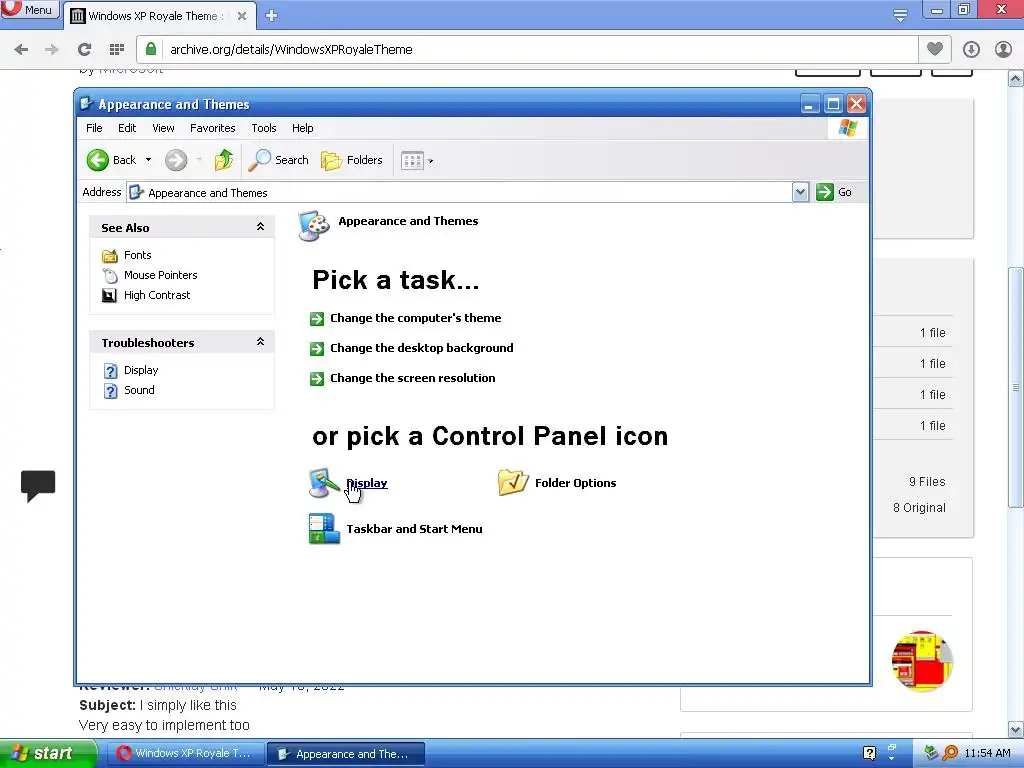Click the Opera Menu button
The height and width of the screenshot is (768, 1024).
[29, 10]
